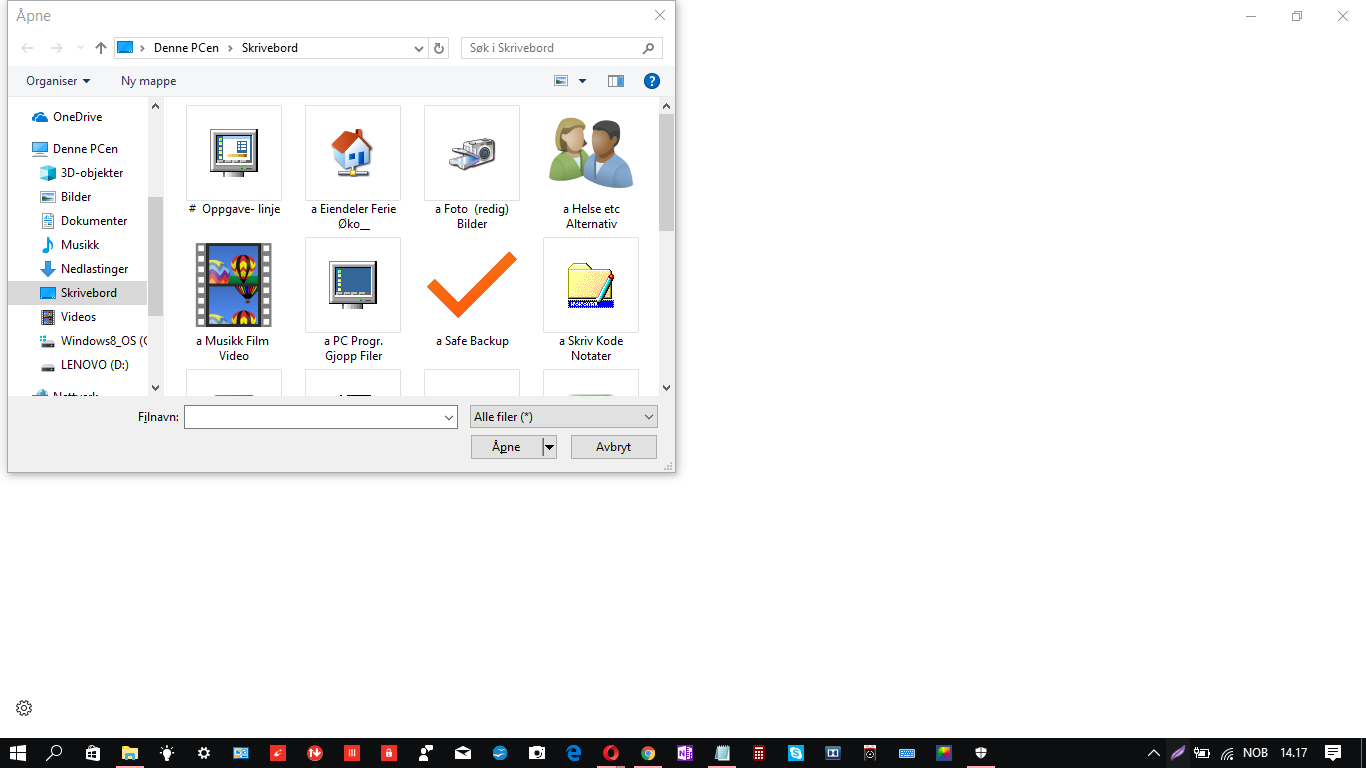Viewport: 1366px width, 768px height.
Task: Select Denne PCen in navigation pane
Action: [x=85, y=149]
